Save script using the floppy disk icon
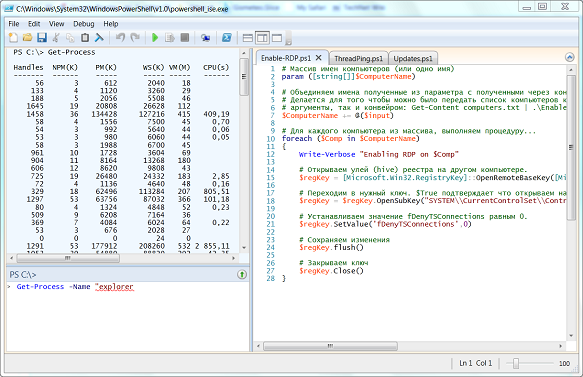583x377 pixels. point(41,38)
